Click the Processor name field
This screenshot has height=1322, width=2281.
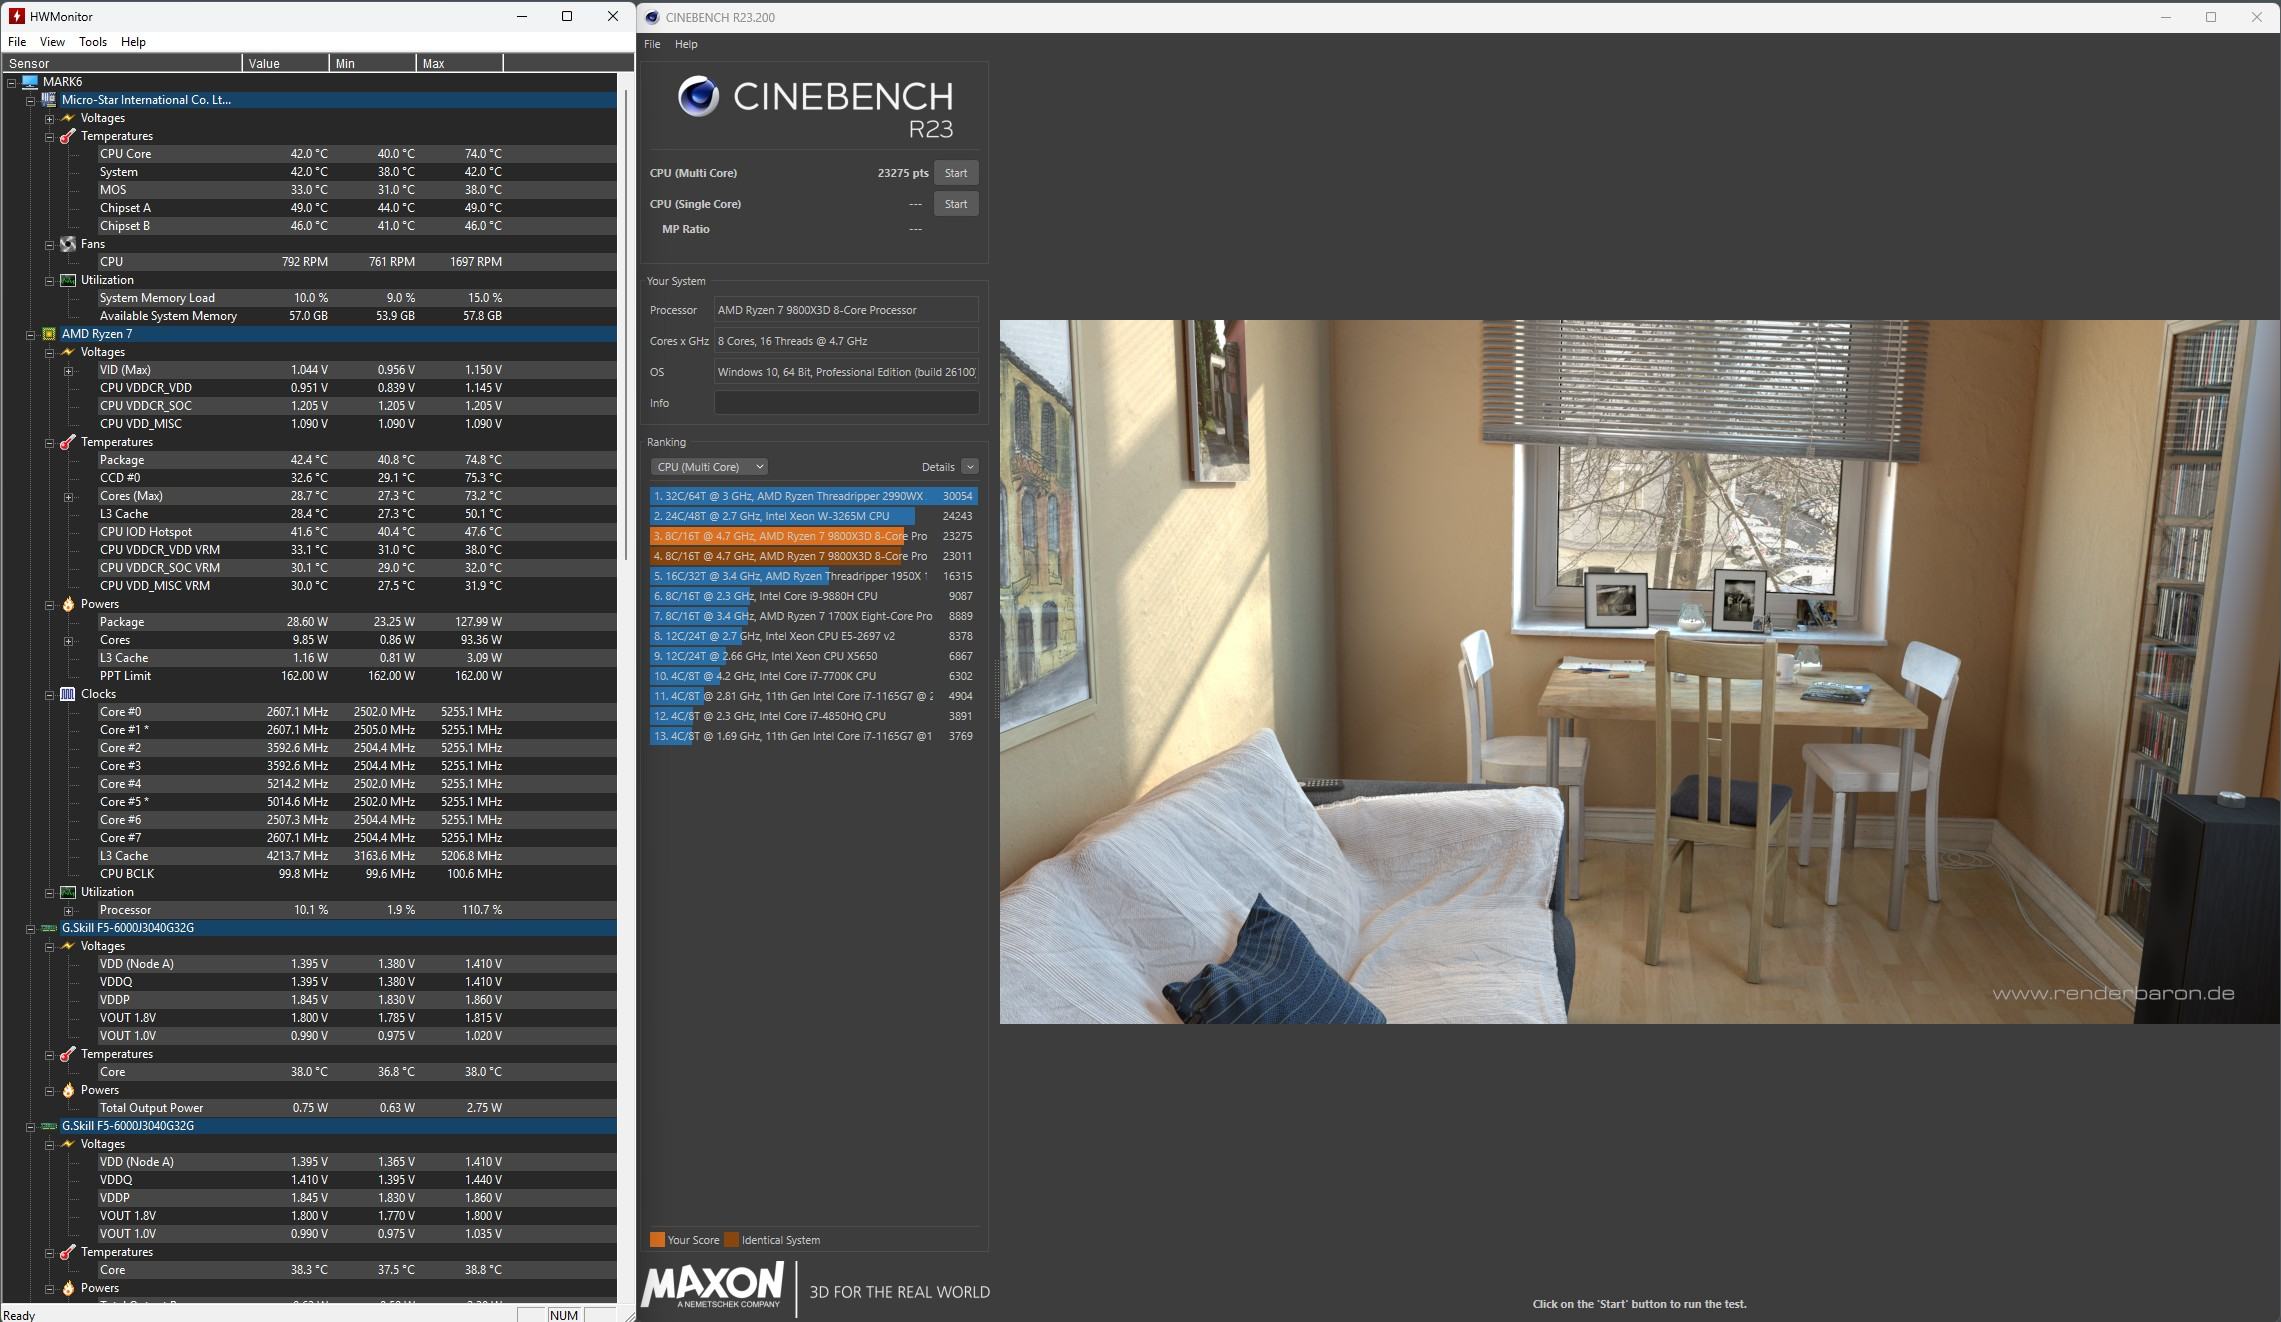(846, 310)
